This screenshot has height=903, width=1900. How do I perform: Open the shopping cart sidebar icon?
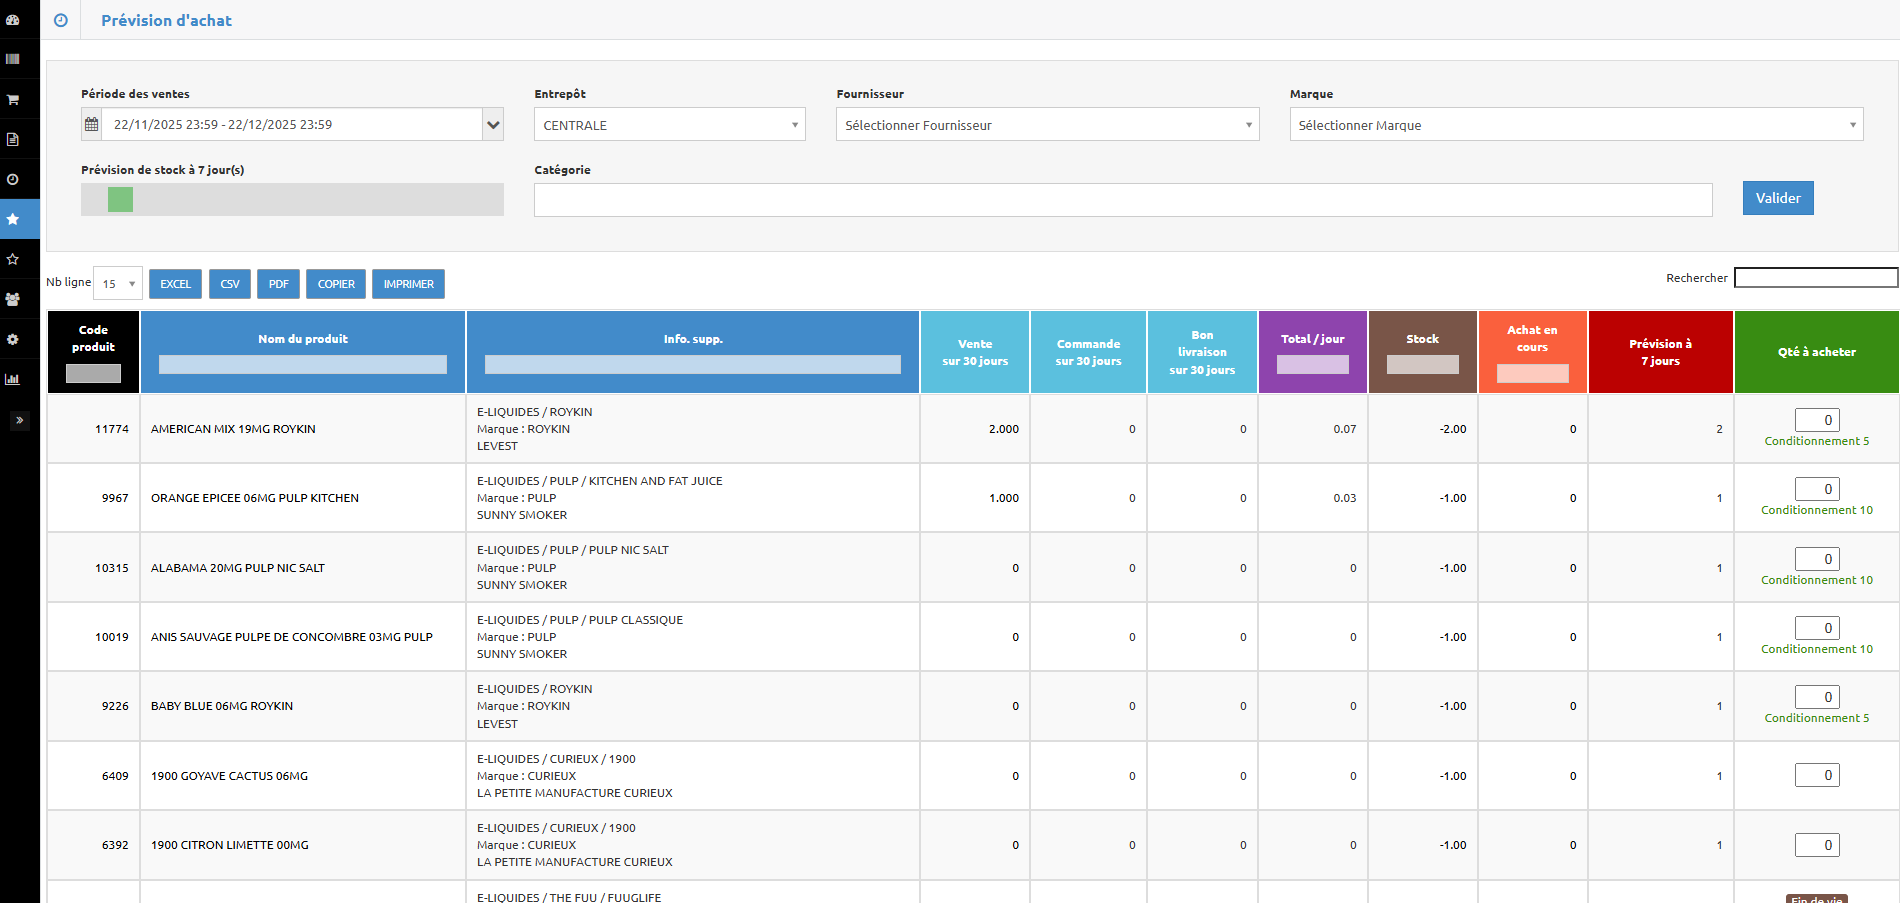13,99
